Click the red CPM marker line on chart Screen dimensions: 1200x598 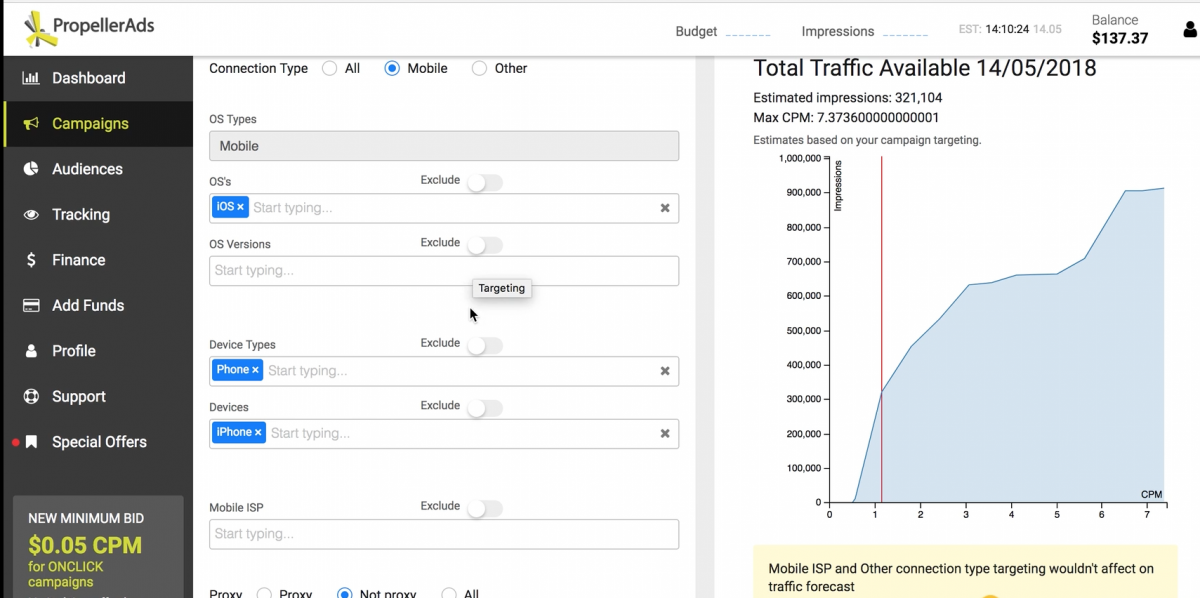pyautogui.click(x=881, y=300)
